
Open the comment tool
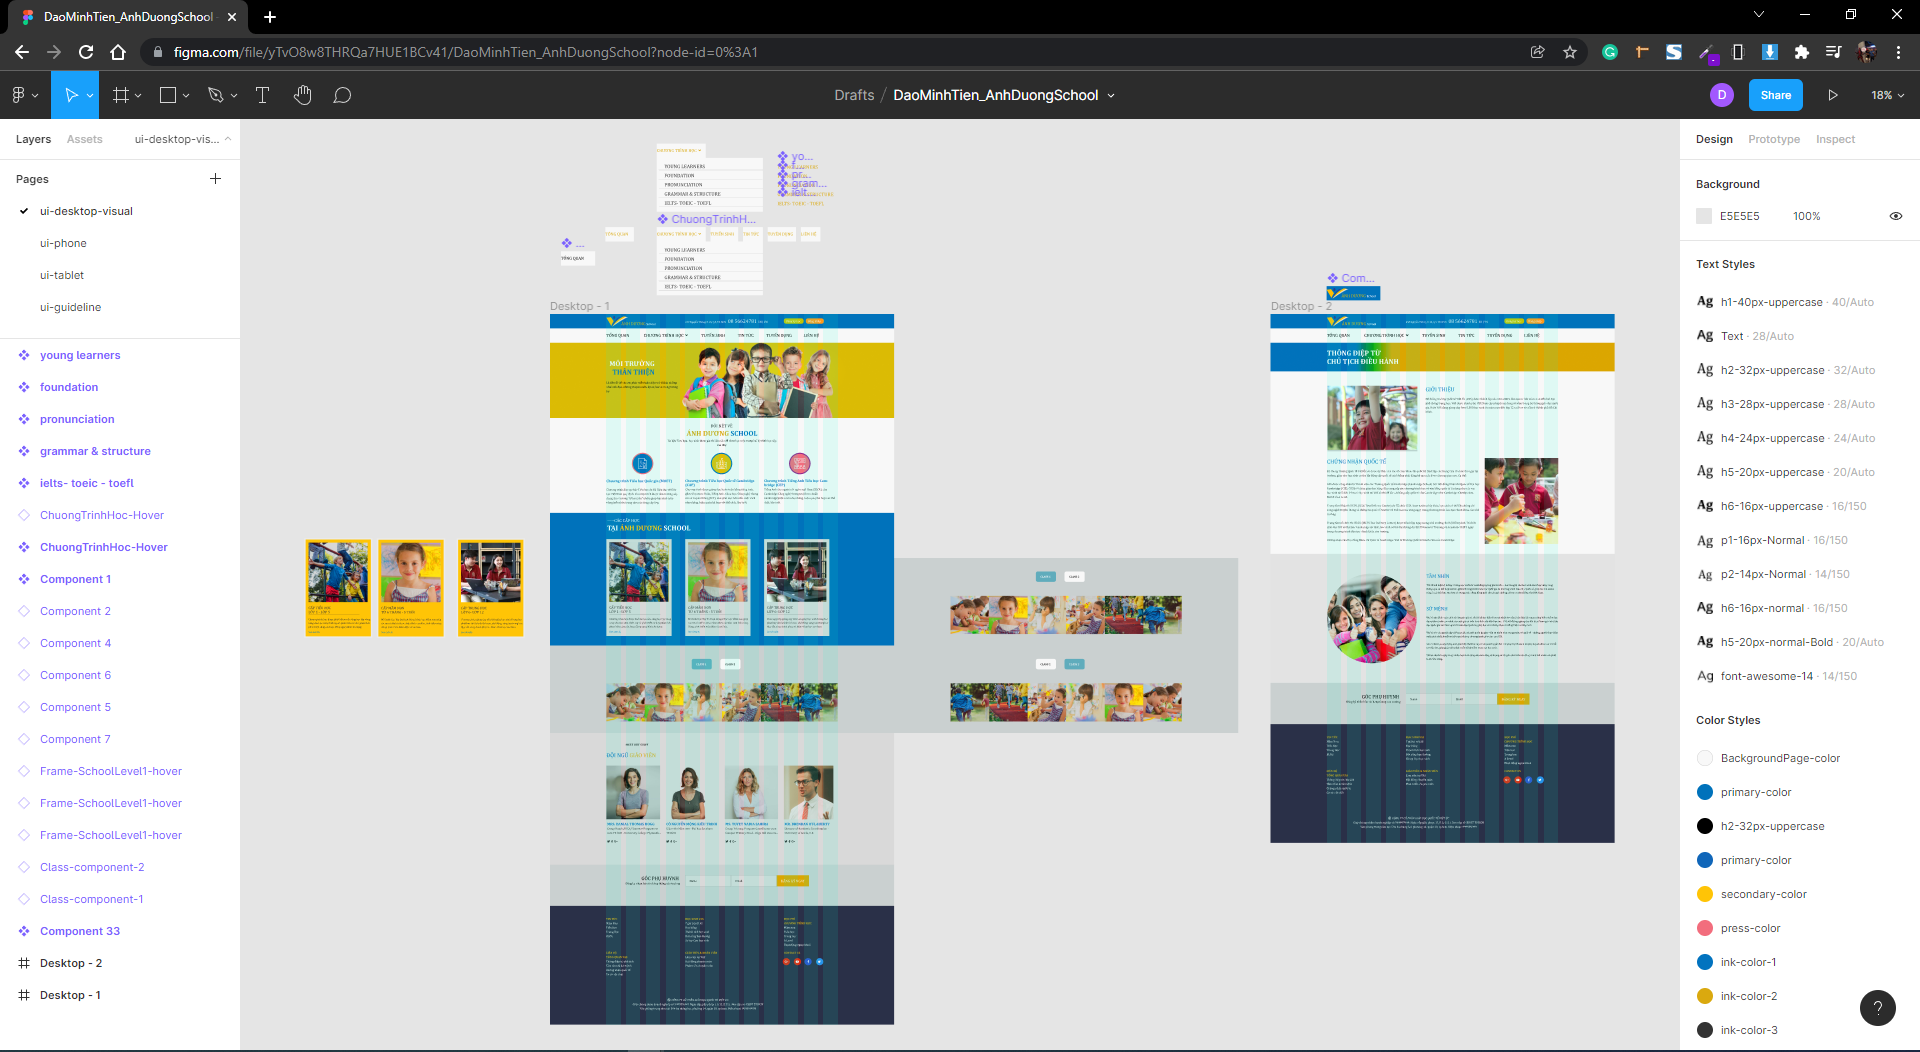342,95
